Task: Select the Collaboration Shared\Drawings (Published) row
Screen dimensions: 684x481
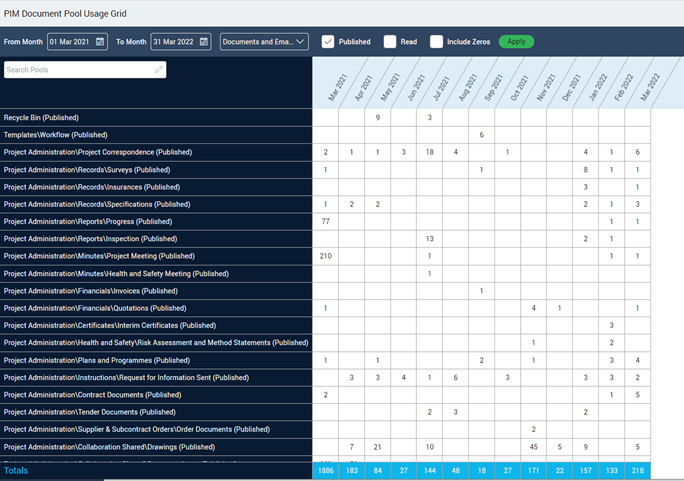Action: [x=109, y=447]
